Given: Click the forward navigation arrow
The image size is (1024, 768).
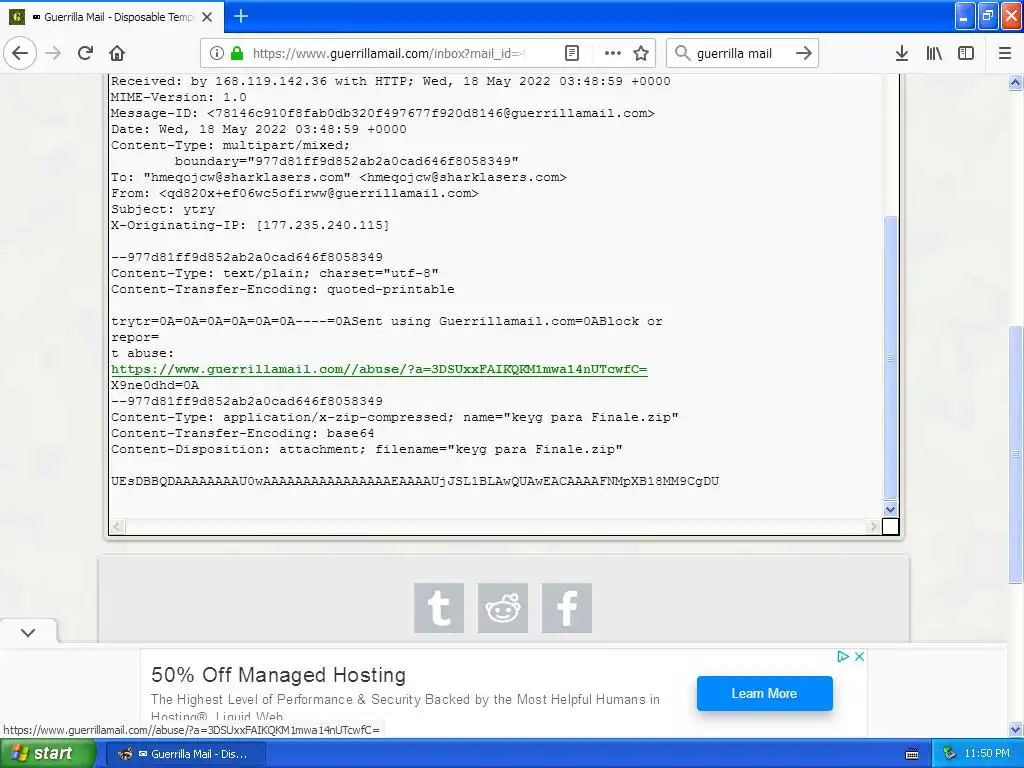Looking at the screenshot, I should click(x=53, y=54).
